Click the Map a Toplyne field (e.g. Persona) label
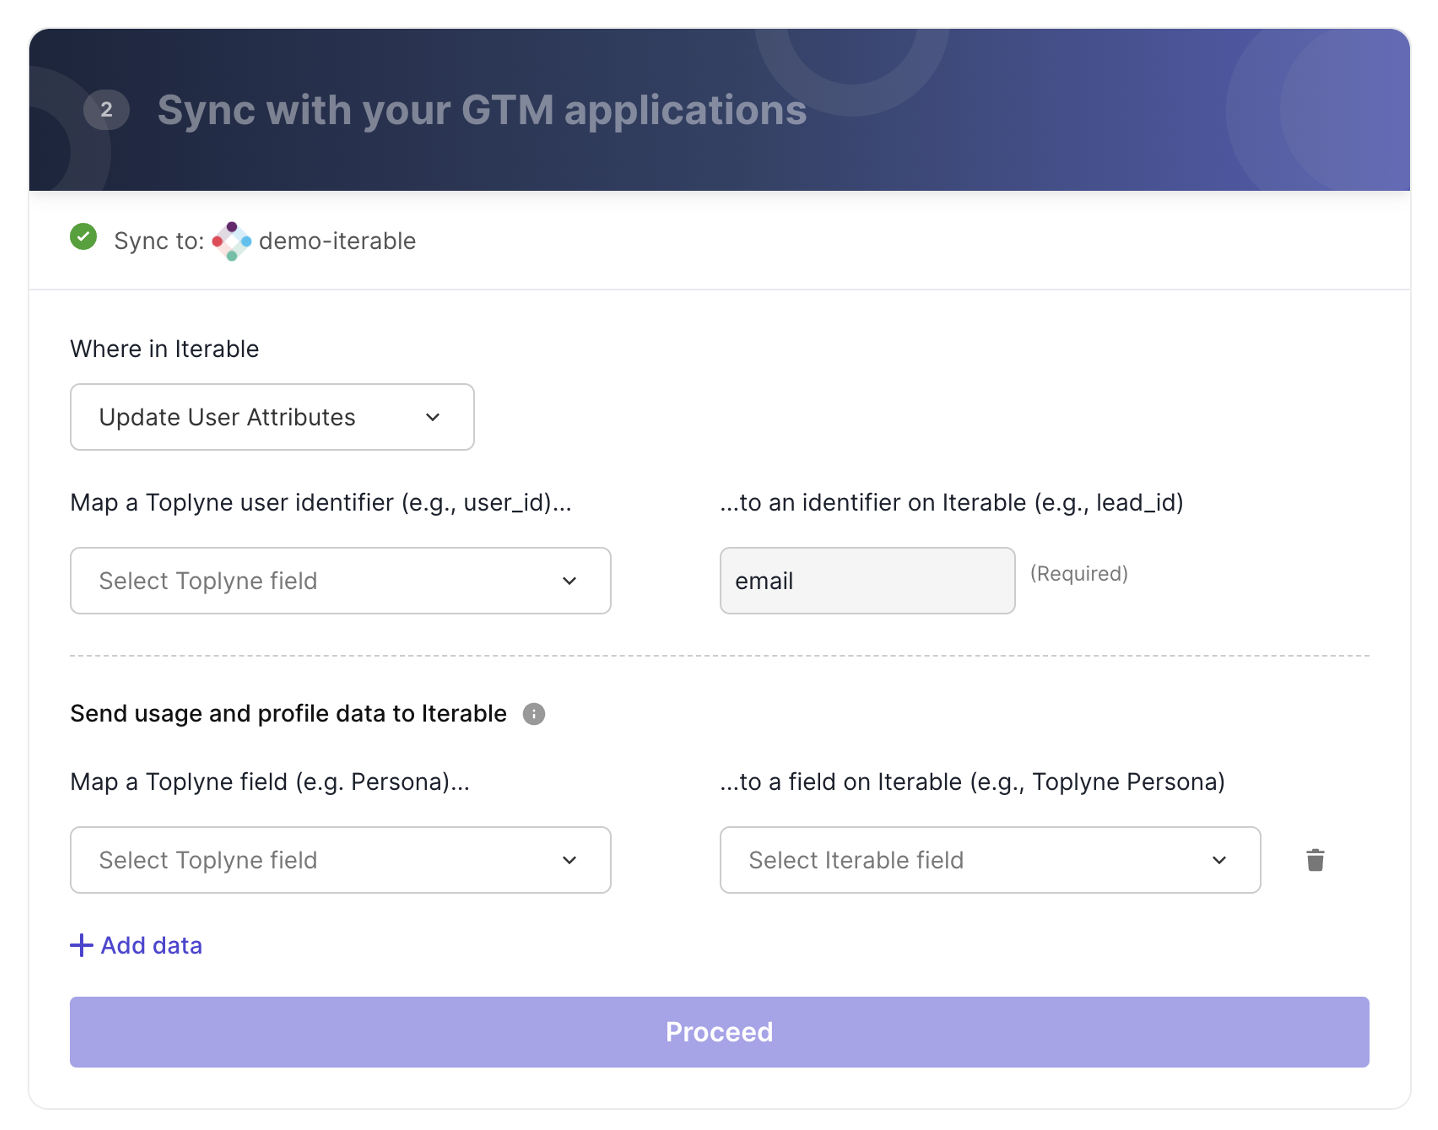This screenshot has height=1130, width=1438. tap(270, 782)
